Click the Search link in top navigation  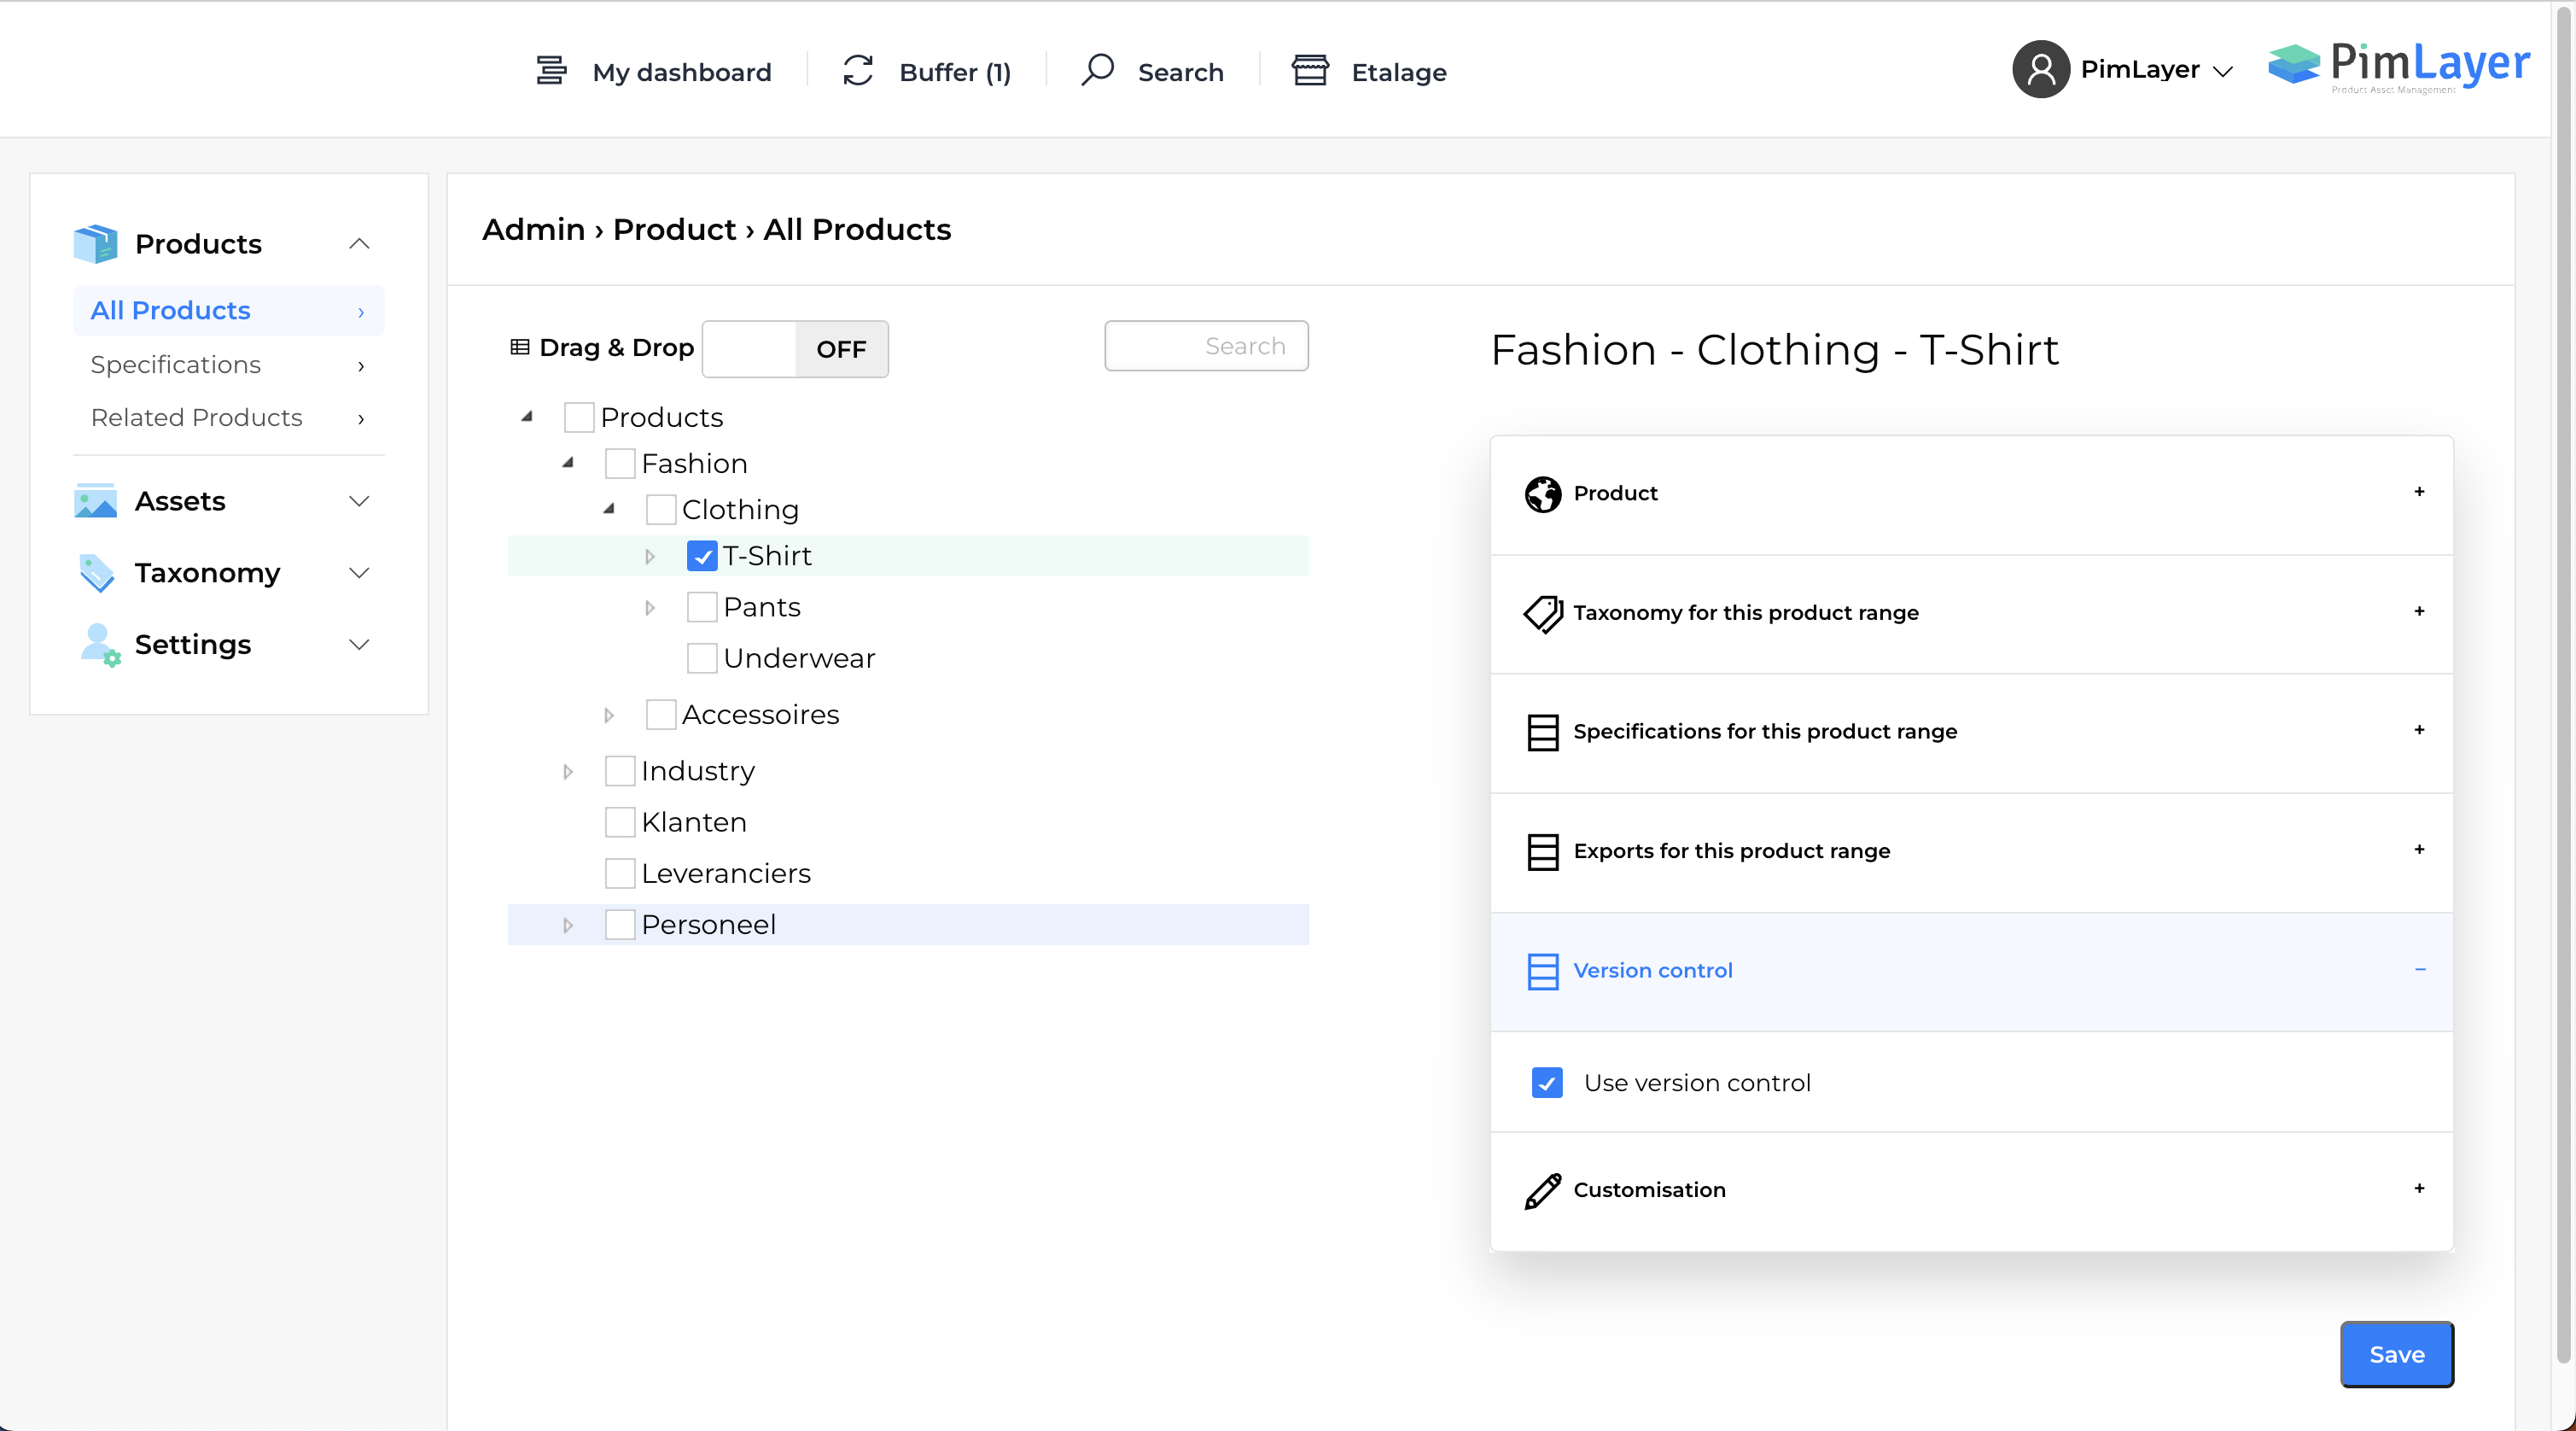[x=1180, y=72]
